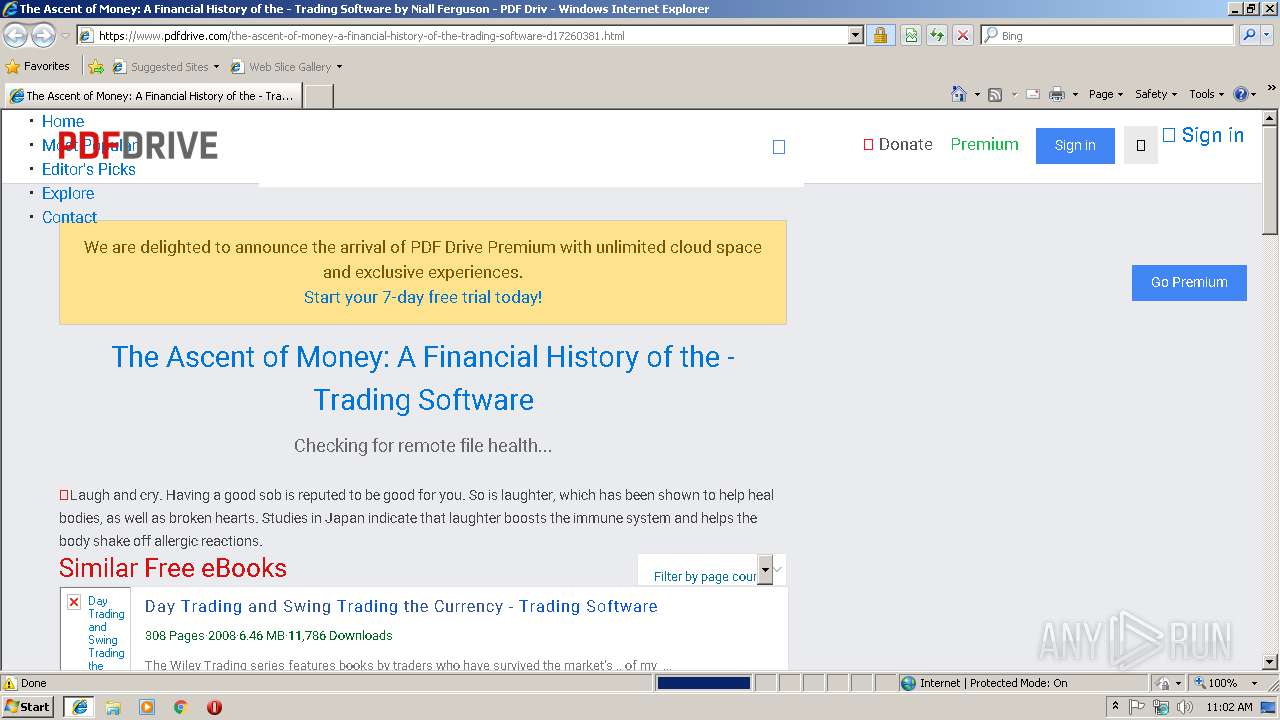Click the security lock icon in address bar
This screenshot has height=720, width=1280.
880,35
